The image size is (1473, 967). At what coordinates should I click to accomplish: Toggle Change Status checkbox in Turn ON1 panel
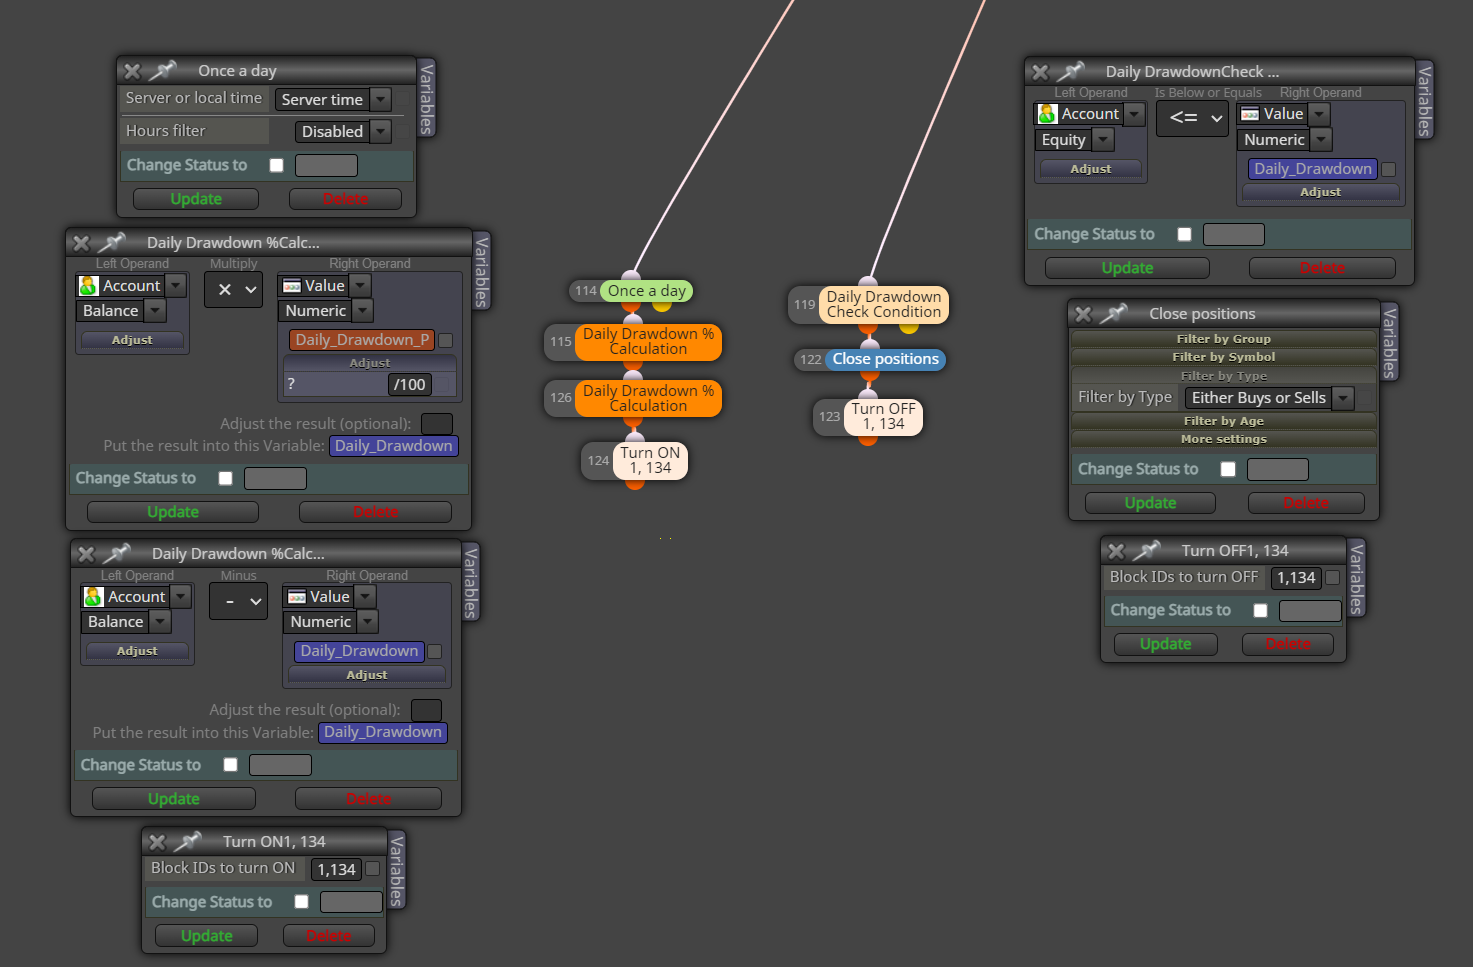[302, 902]
